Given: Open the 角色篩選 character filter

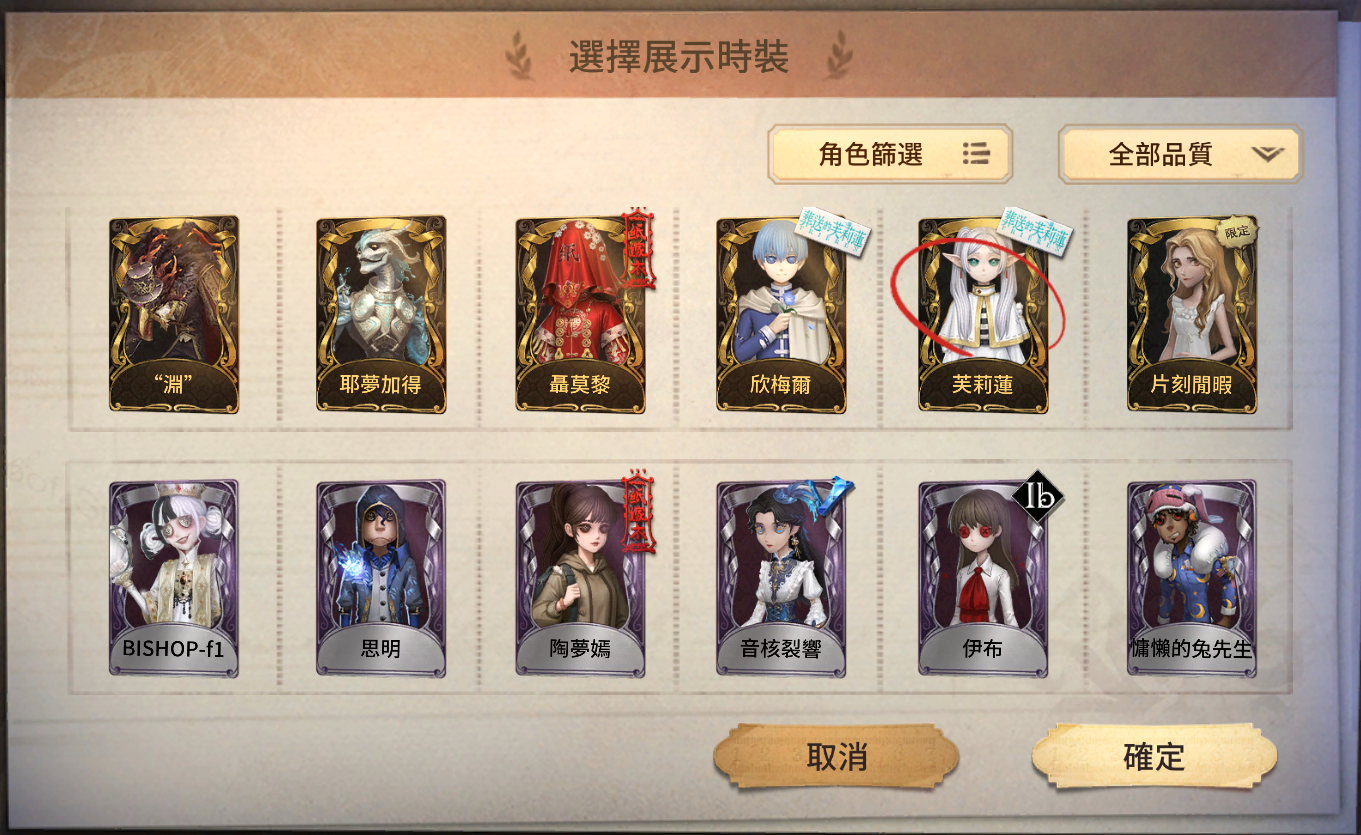Looking at the screenshot, I should click(890, 154).
